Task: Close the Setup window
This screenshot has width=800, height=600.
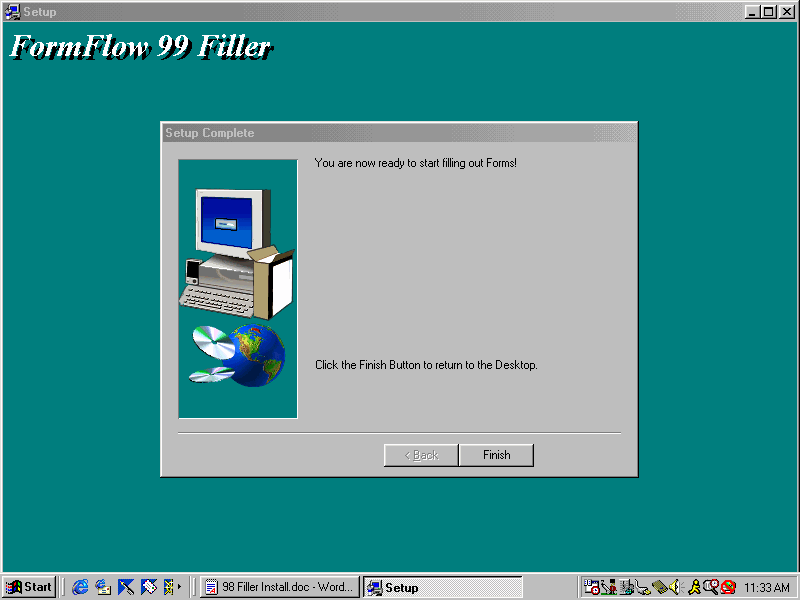Action: pos(787,12)
